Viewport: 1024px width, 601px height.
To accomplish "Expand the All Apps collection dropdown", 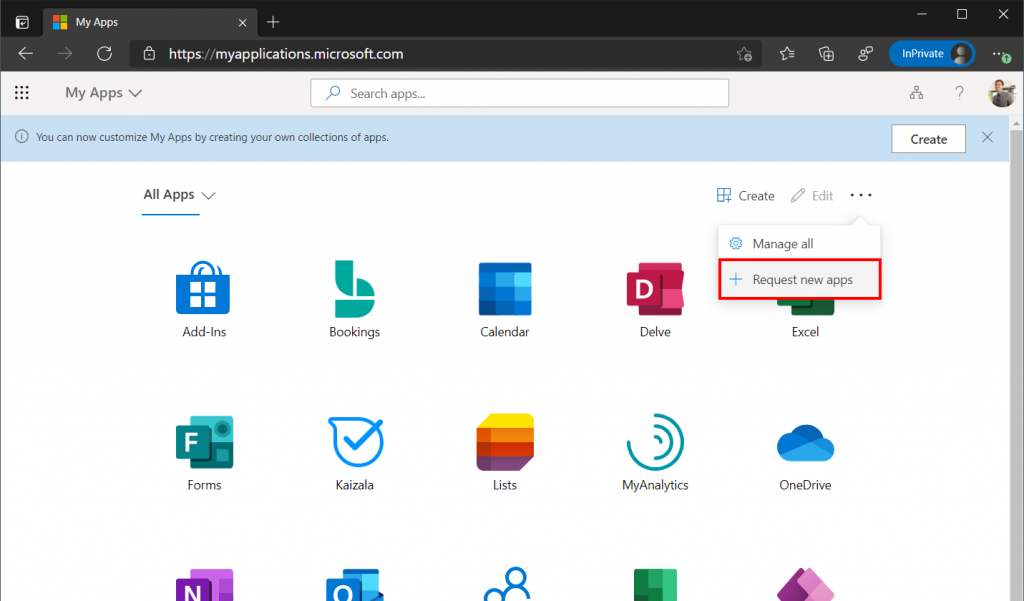I will pyautogui.click(x=179, y=195).
